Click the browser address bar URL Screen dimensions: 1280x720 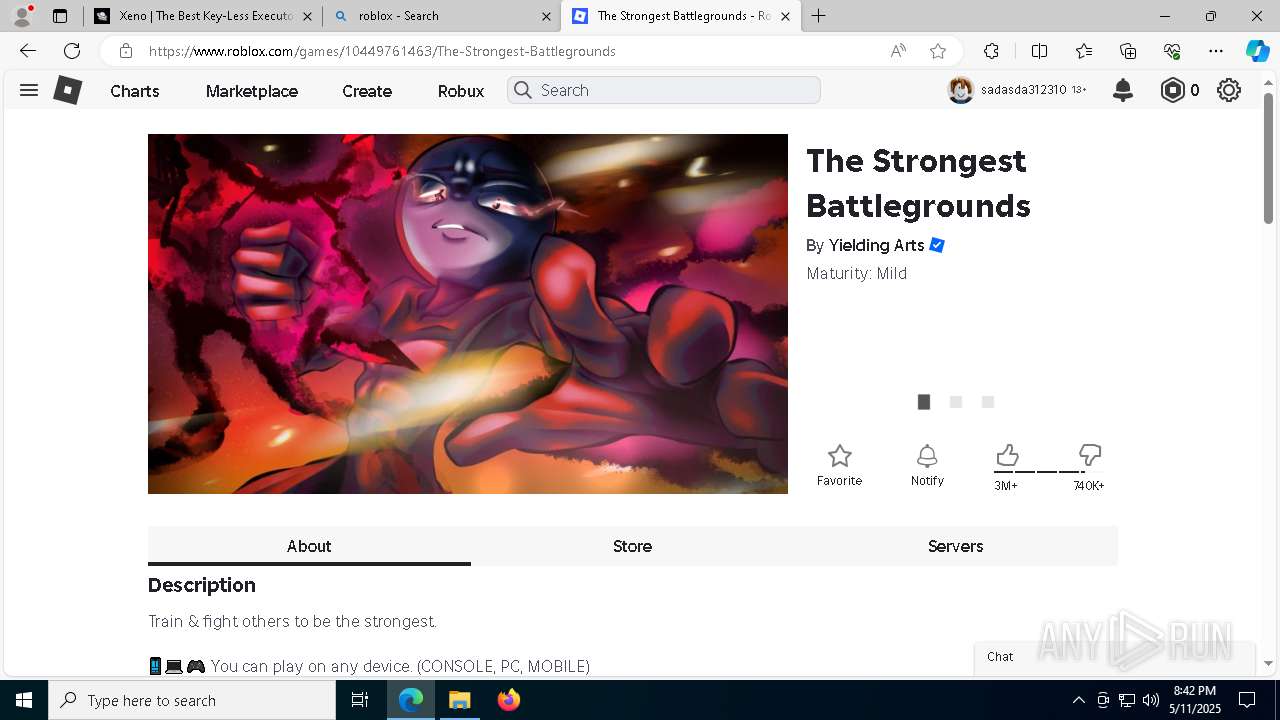pyautogui.click(x=382, y=51)
